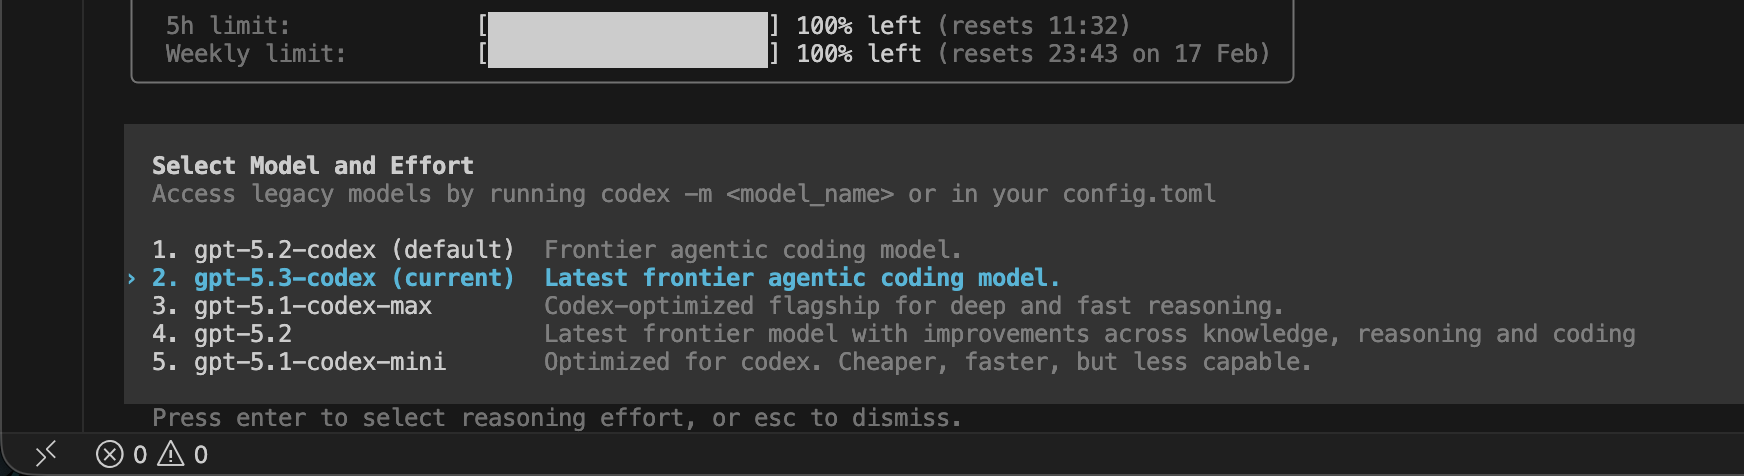
Task: Click the "config.toml" text in the subtitle
Action: tap(1139, 194)
